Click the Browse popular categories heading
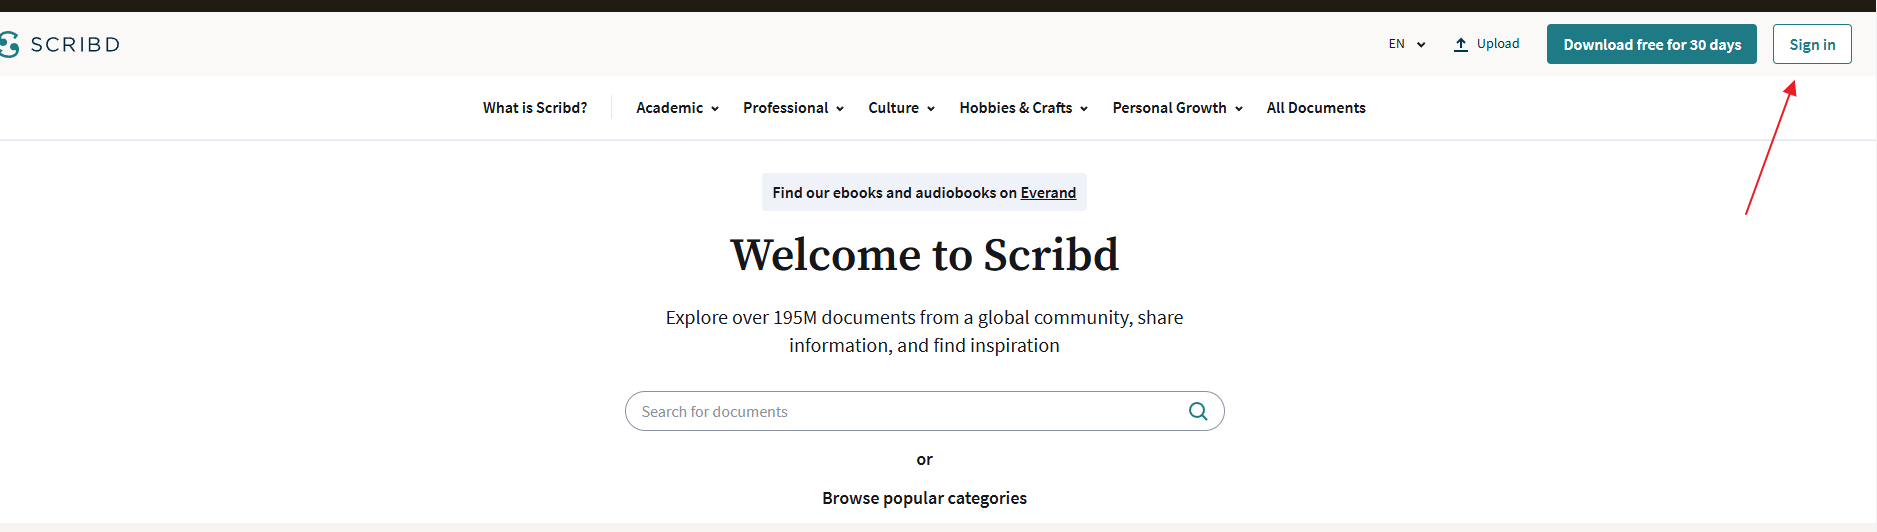Screen dimensions: 1877x532 pos(924,498)
